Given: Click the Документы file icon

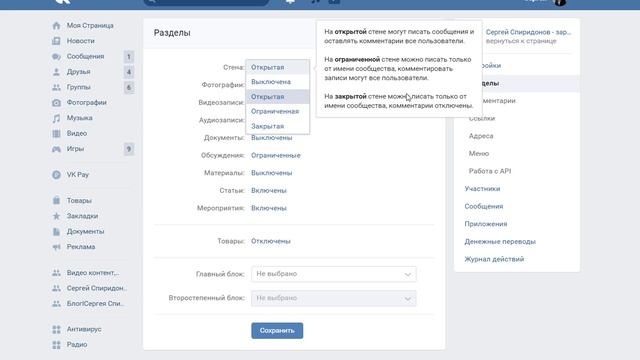Looking at the screenshot, I should pos(56,231).
